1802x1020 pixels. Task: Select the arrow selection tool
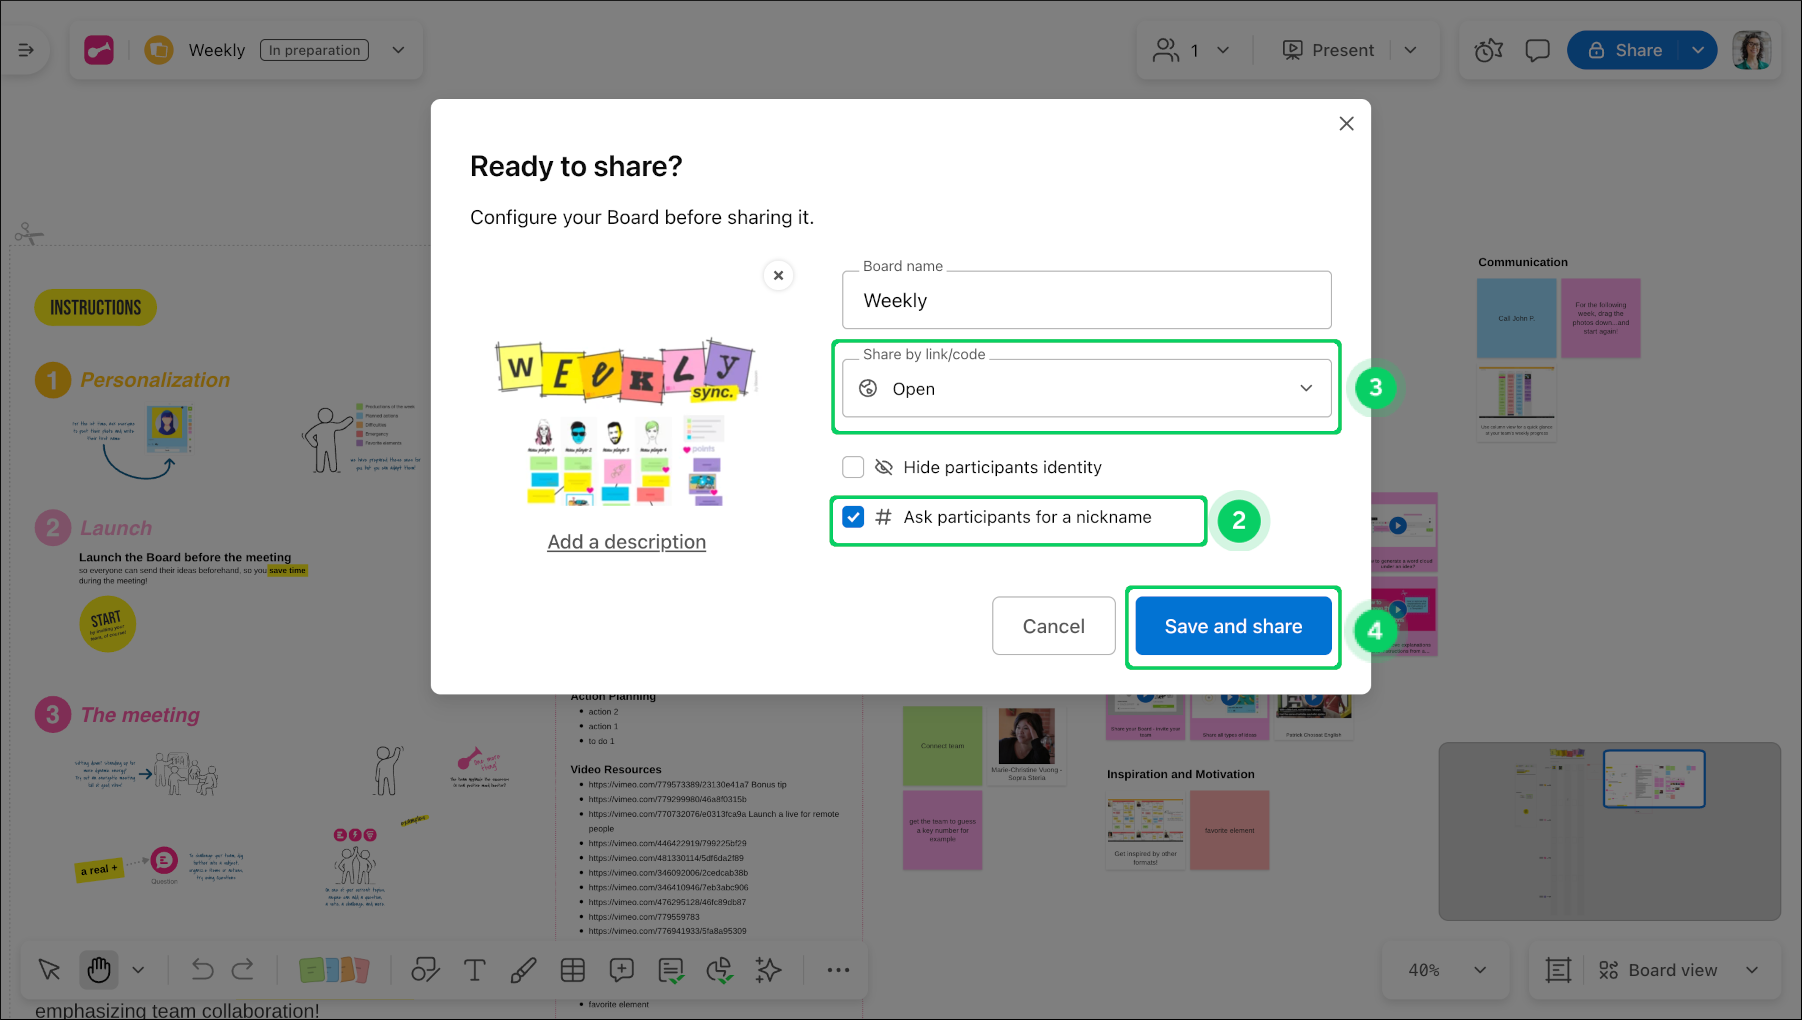(x=49, y=969)
